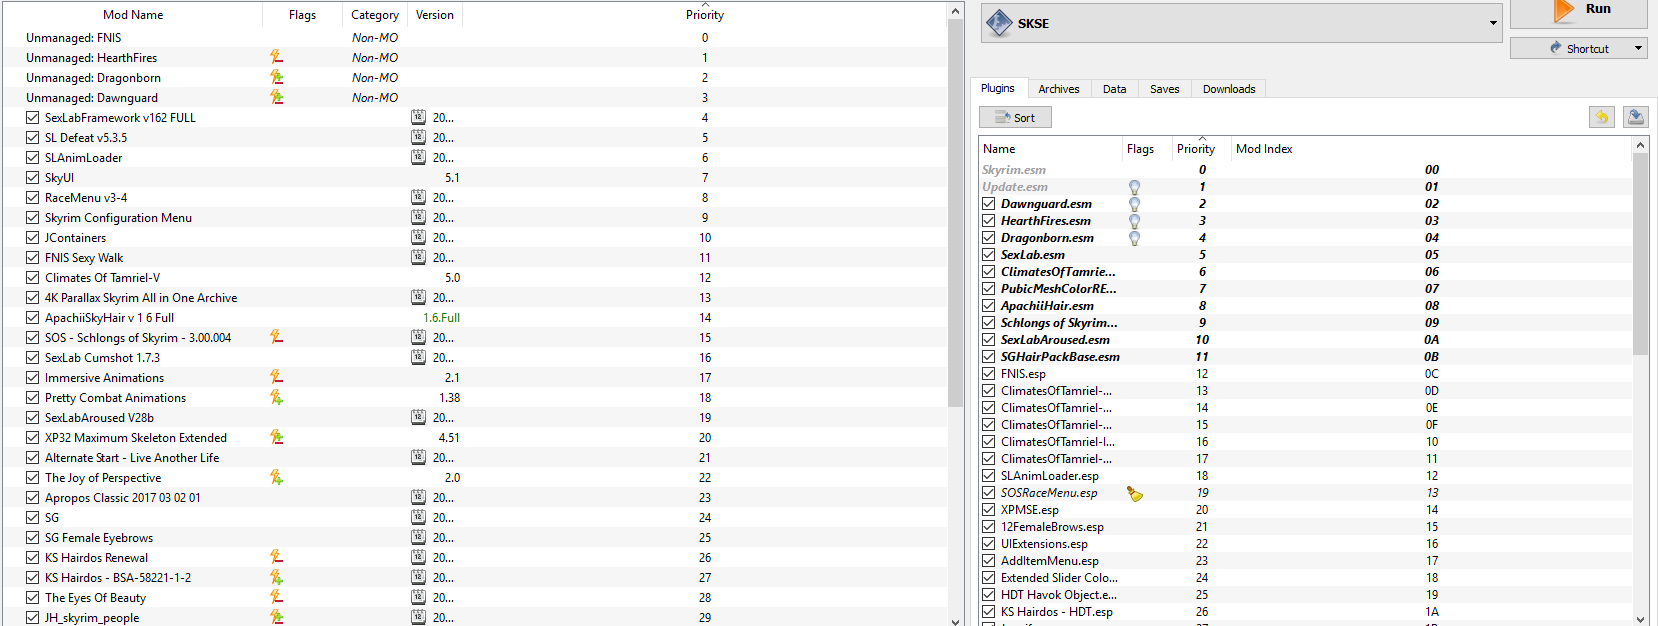Click the Sort plugins button
This screenshot has width=1658, height=626.
pyautogui.click(x=1015, y=117)
